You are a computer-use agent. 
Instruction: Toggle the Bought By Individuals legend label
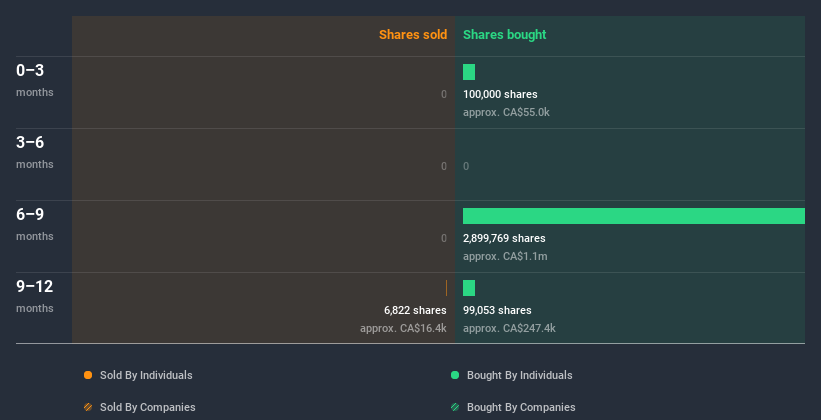point(519,375)
